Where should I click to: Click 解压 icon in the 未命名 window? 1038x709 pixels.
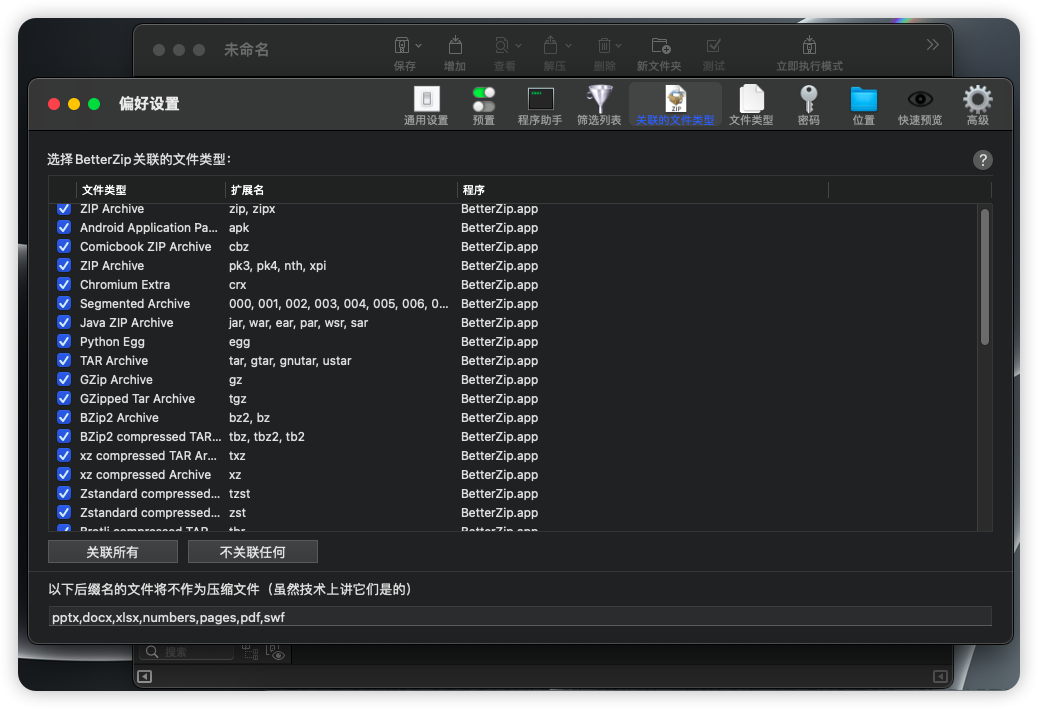click(551, 46)
